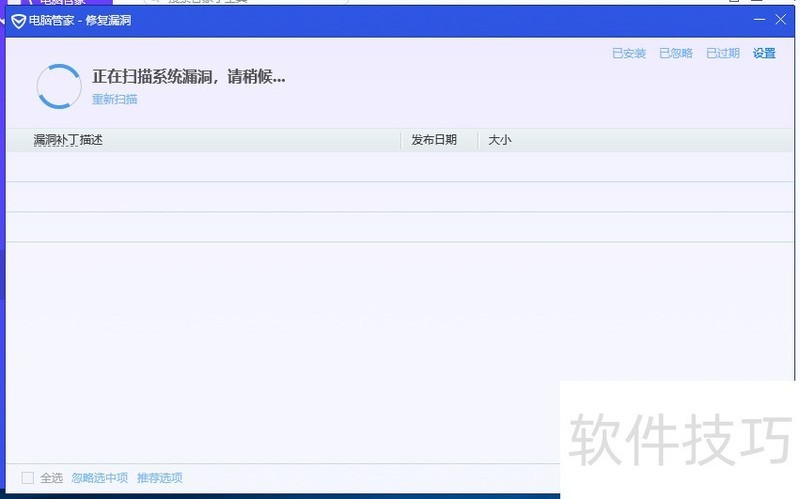Click the 全选 label text
800x499 pixels.
pyautogui.click(x=52, y=478)
